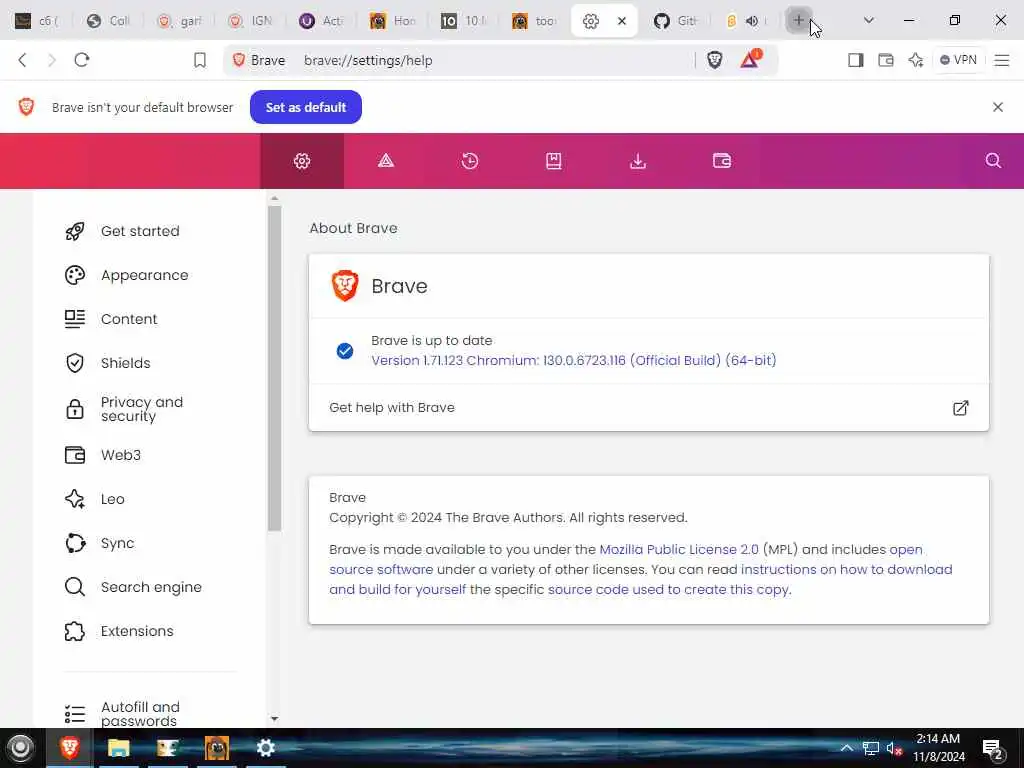This screenshot has width=1024, height=768.
Task: Open the History clock icon in the pink bar
Action: click(470, 161)
